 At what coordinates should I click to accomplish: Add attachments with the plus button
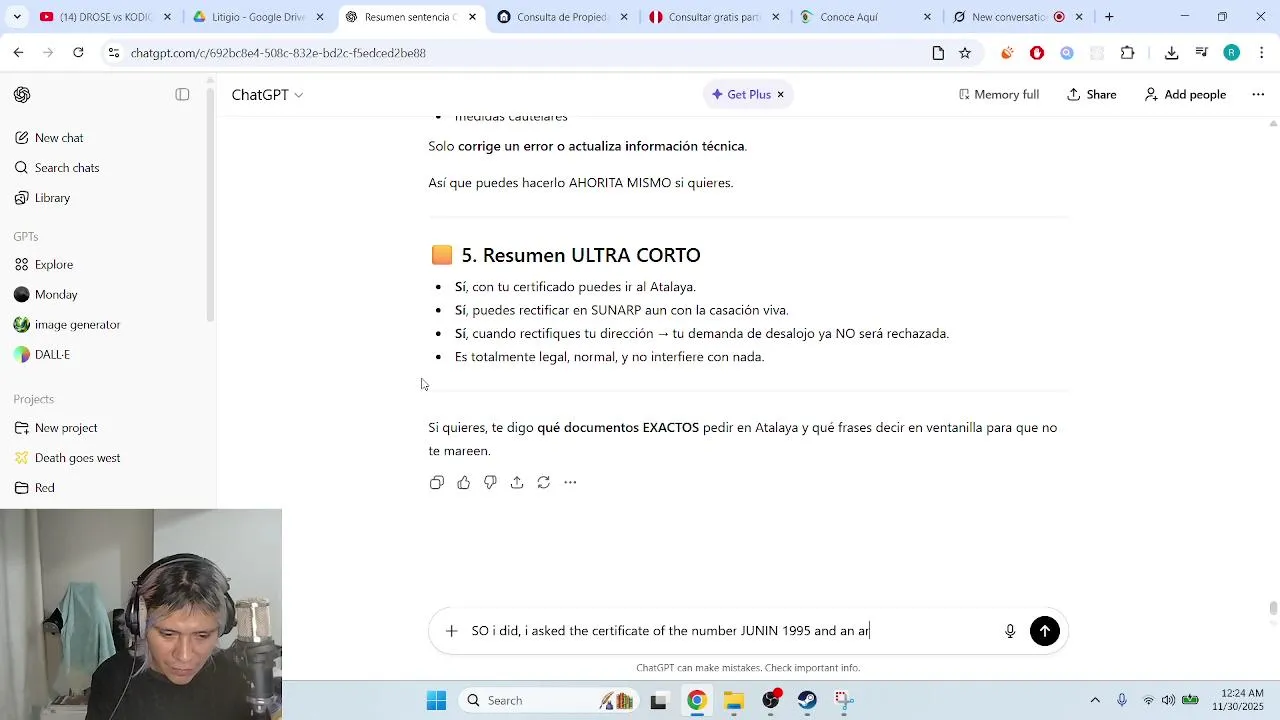[451, 631]
